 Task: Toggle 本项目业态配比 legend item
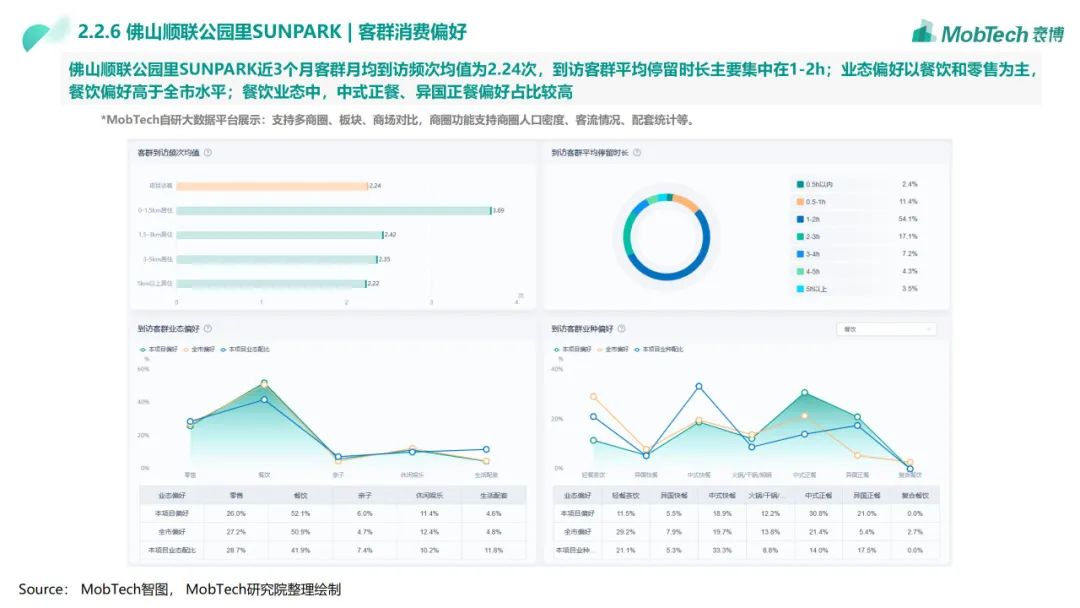point(245,350)
